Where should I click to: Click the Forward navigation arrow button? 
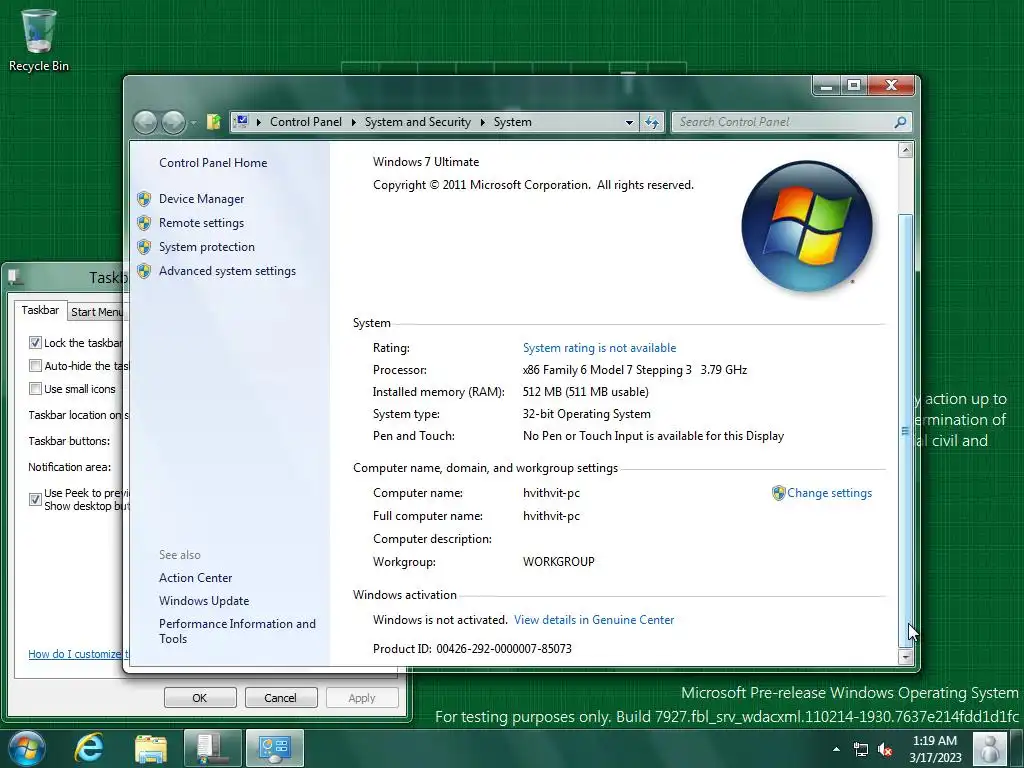[174, 122]
